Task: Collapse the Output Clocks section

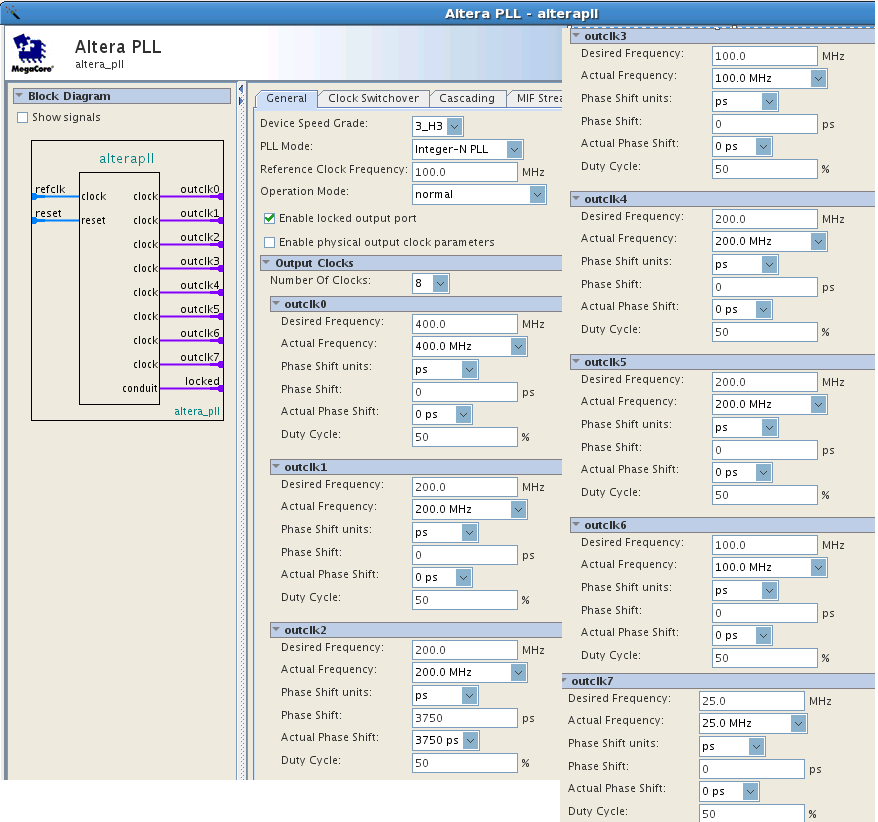Action: (x=267, y=263)
